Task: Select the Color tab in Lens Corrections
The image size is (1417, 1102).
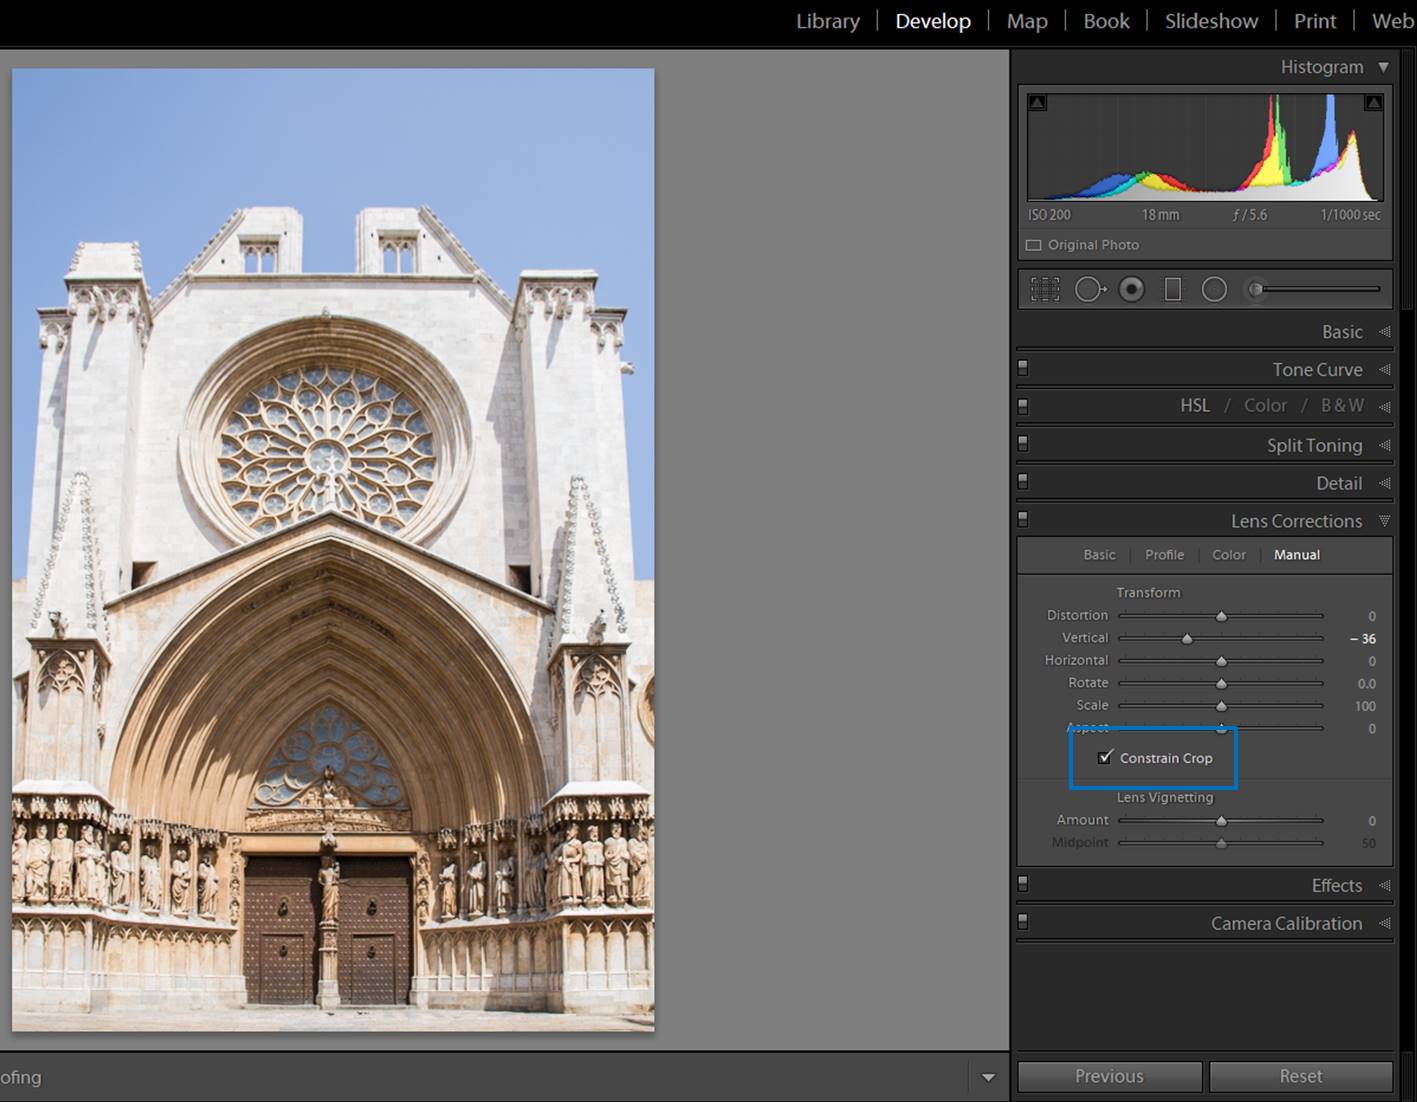Action: (x=1229, y=555)
